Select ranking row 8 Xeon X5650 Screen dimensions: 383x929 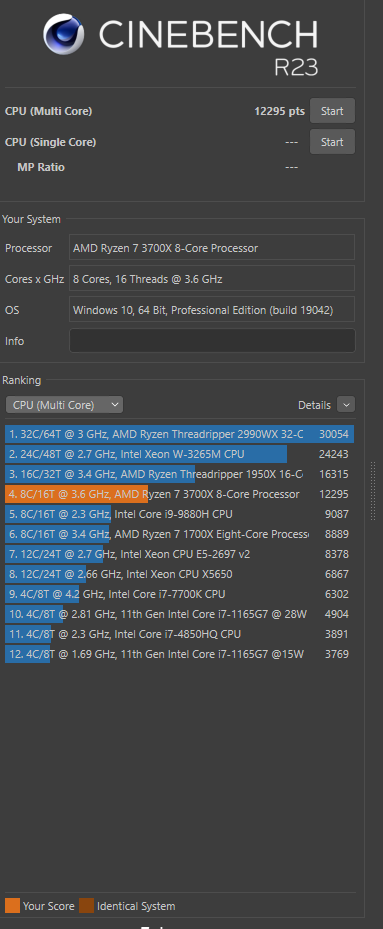click(x=180, y=574)
